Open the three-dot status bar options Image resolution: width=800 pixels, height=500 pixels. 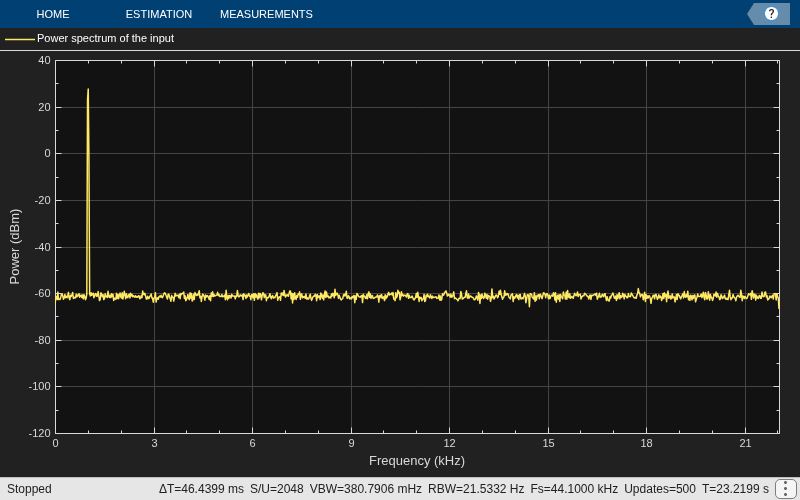[786, 489]
